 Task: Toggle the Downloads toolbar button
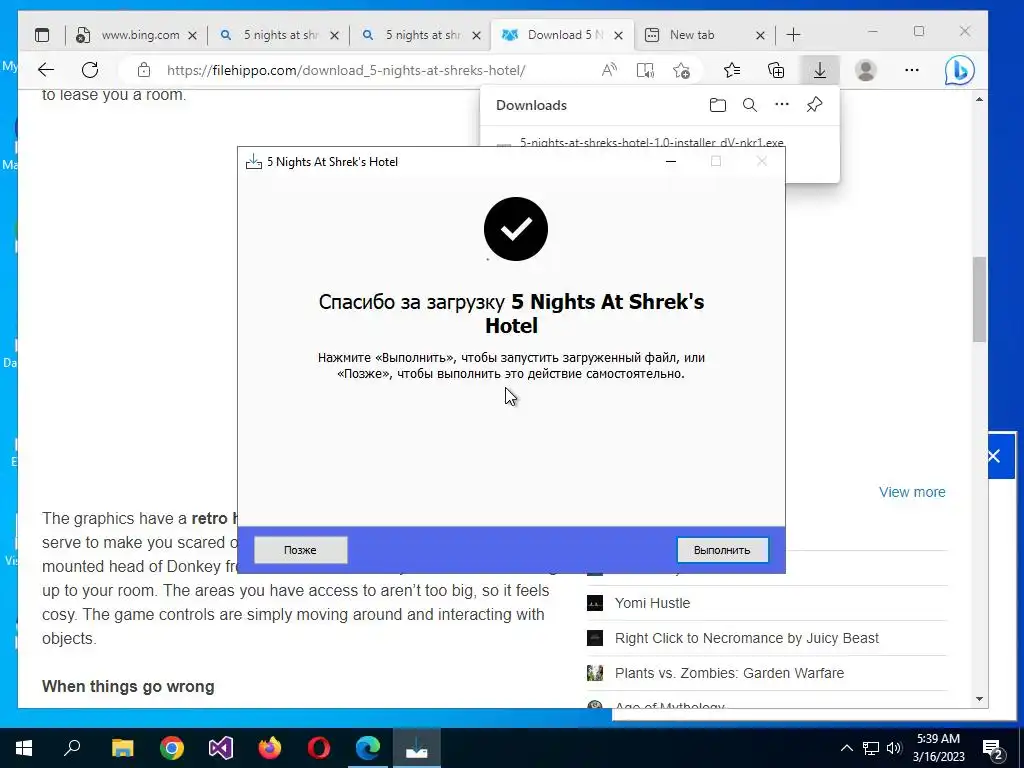point(820,70)
